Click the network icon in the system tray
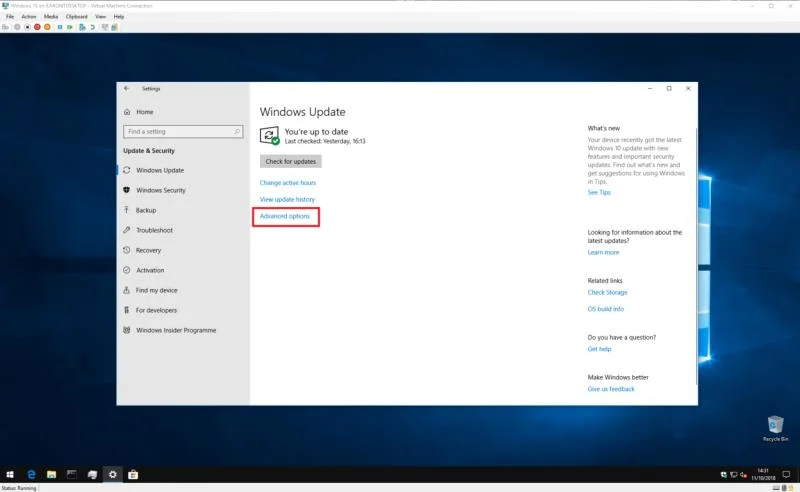 pos(734,475)
